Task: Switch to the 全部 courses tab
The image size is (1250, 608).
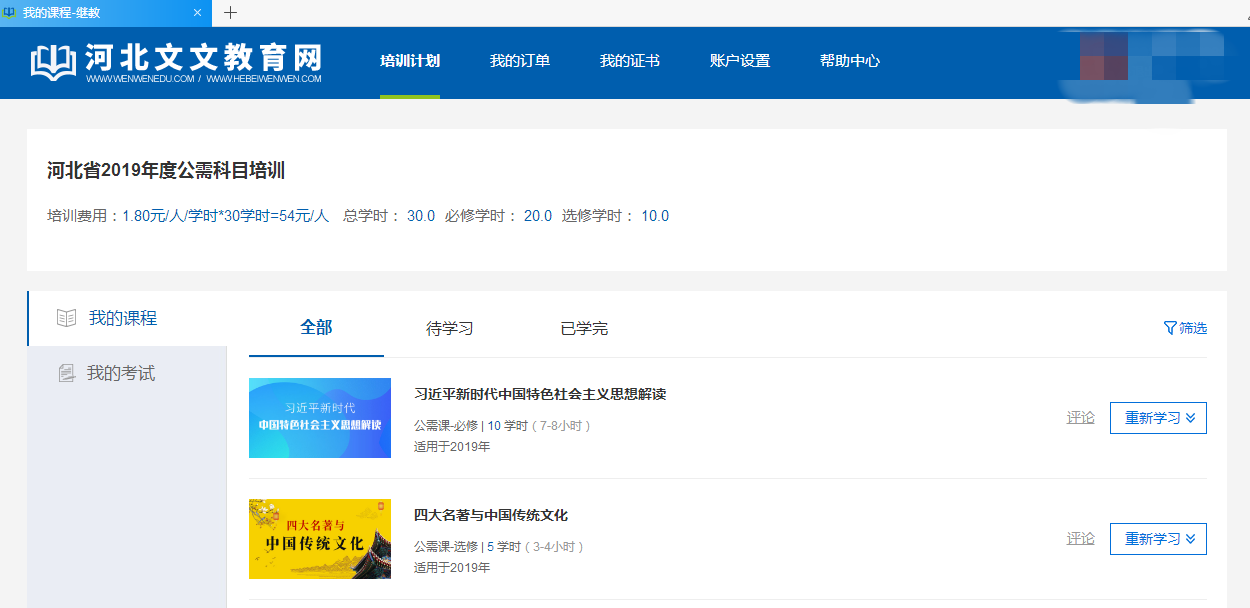Action: coord(316,328)
